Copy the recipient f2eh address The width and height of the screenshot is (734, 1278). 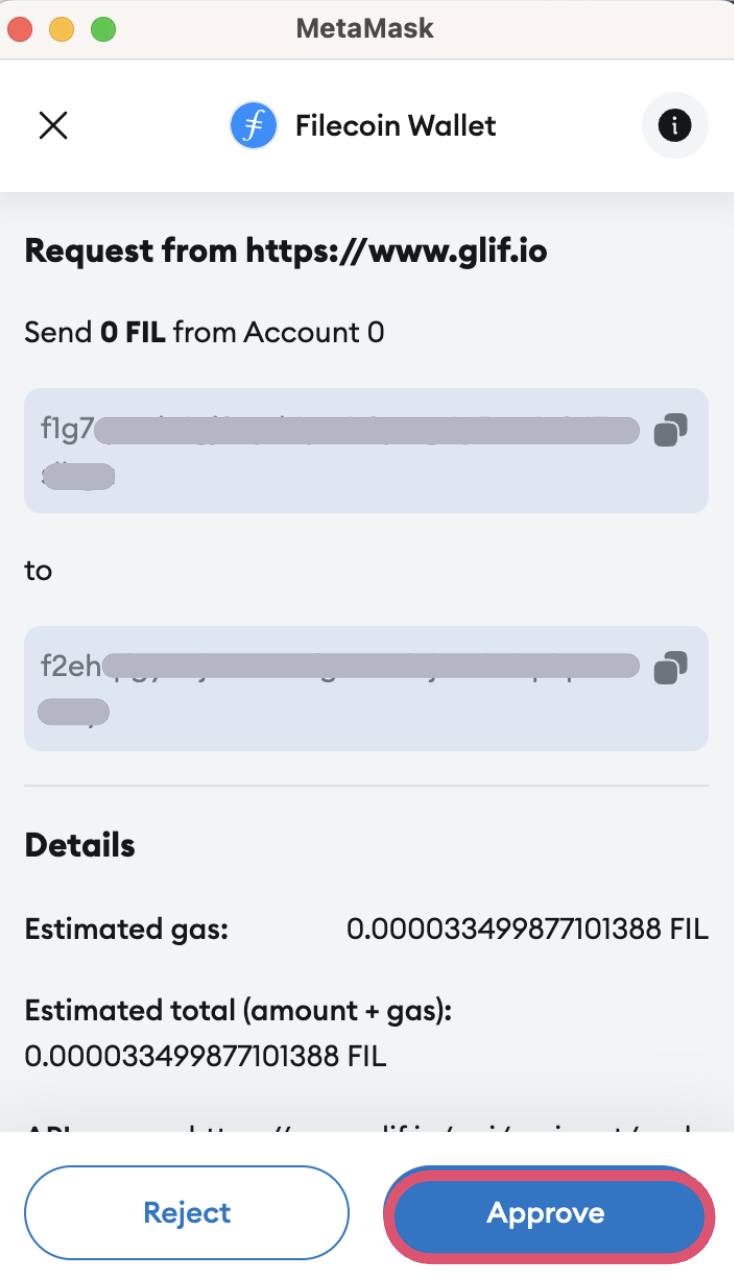[x=670, y=667]
